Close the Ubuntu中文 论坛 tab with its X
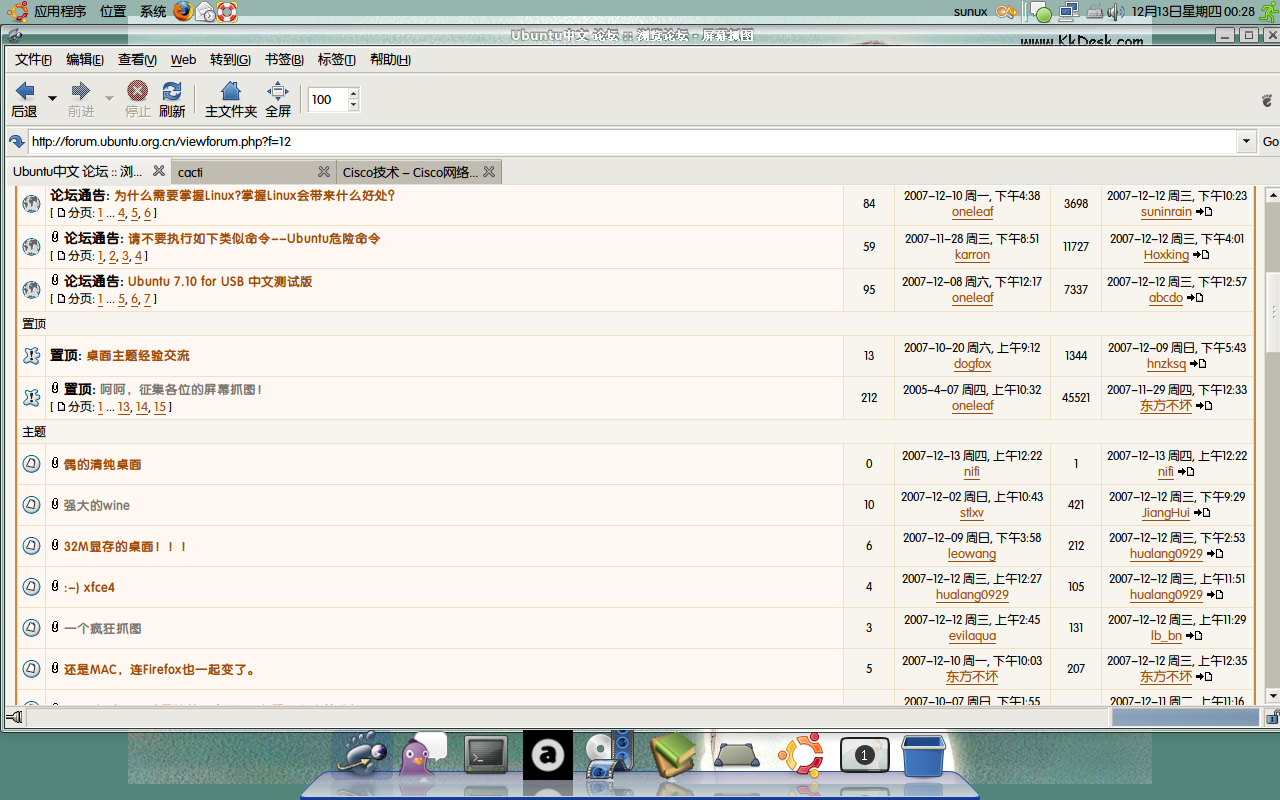The width and height of the screenshot is (1280, 800). click(159, 171)
